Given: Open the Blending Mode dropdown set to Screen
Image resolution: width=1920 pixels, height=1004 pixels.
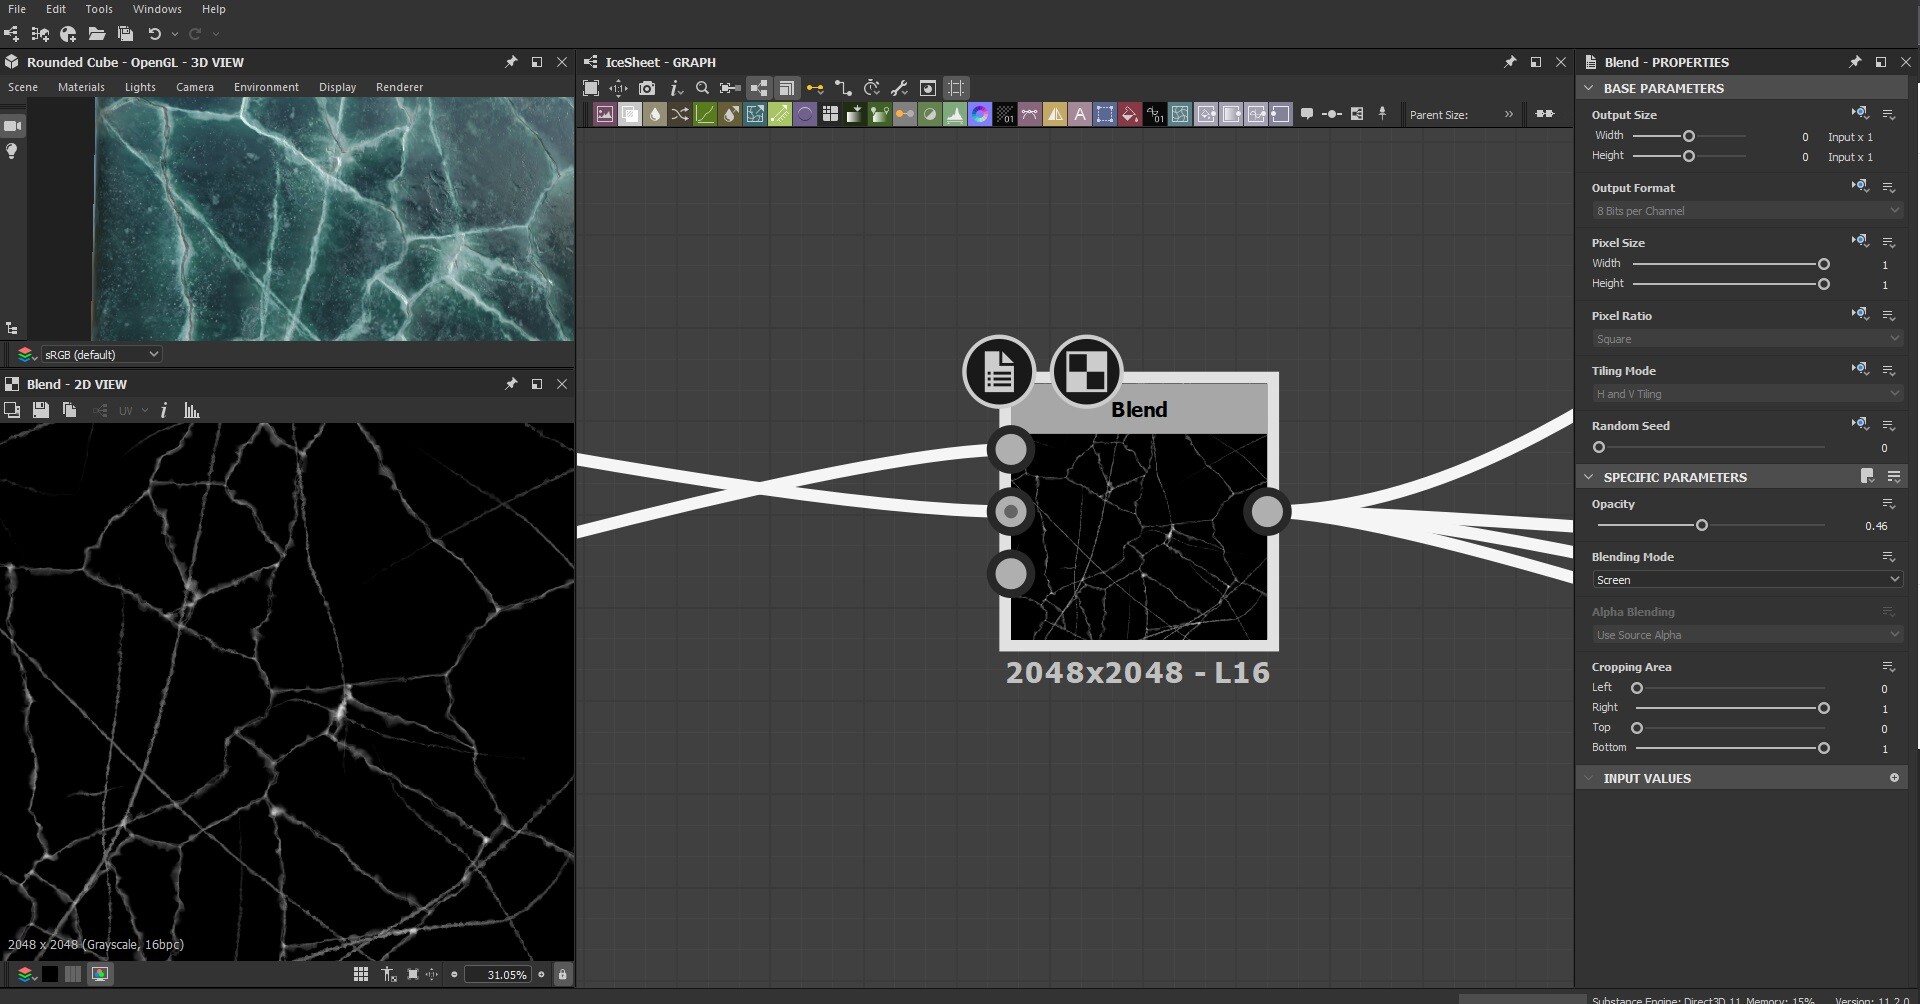Looking at the screenshot, I should point(1746,580).
